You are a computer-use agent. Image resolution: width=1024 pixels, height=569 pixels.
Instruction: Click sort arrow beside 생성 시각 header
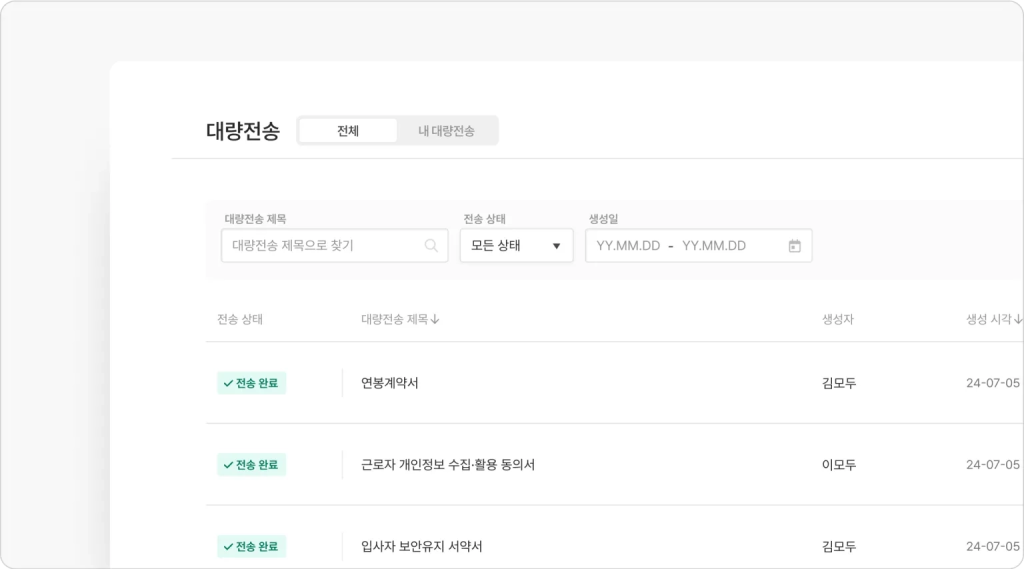1018,320
